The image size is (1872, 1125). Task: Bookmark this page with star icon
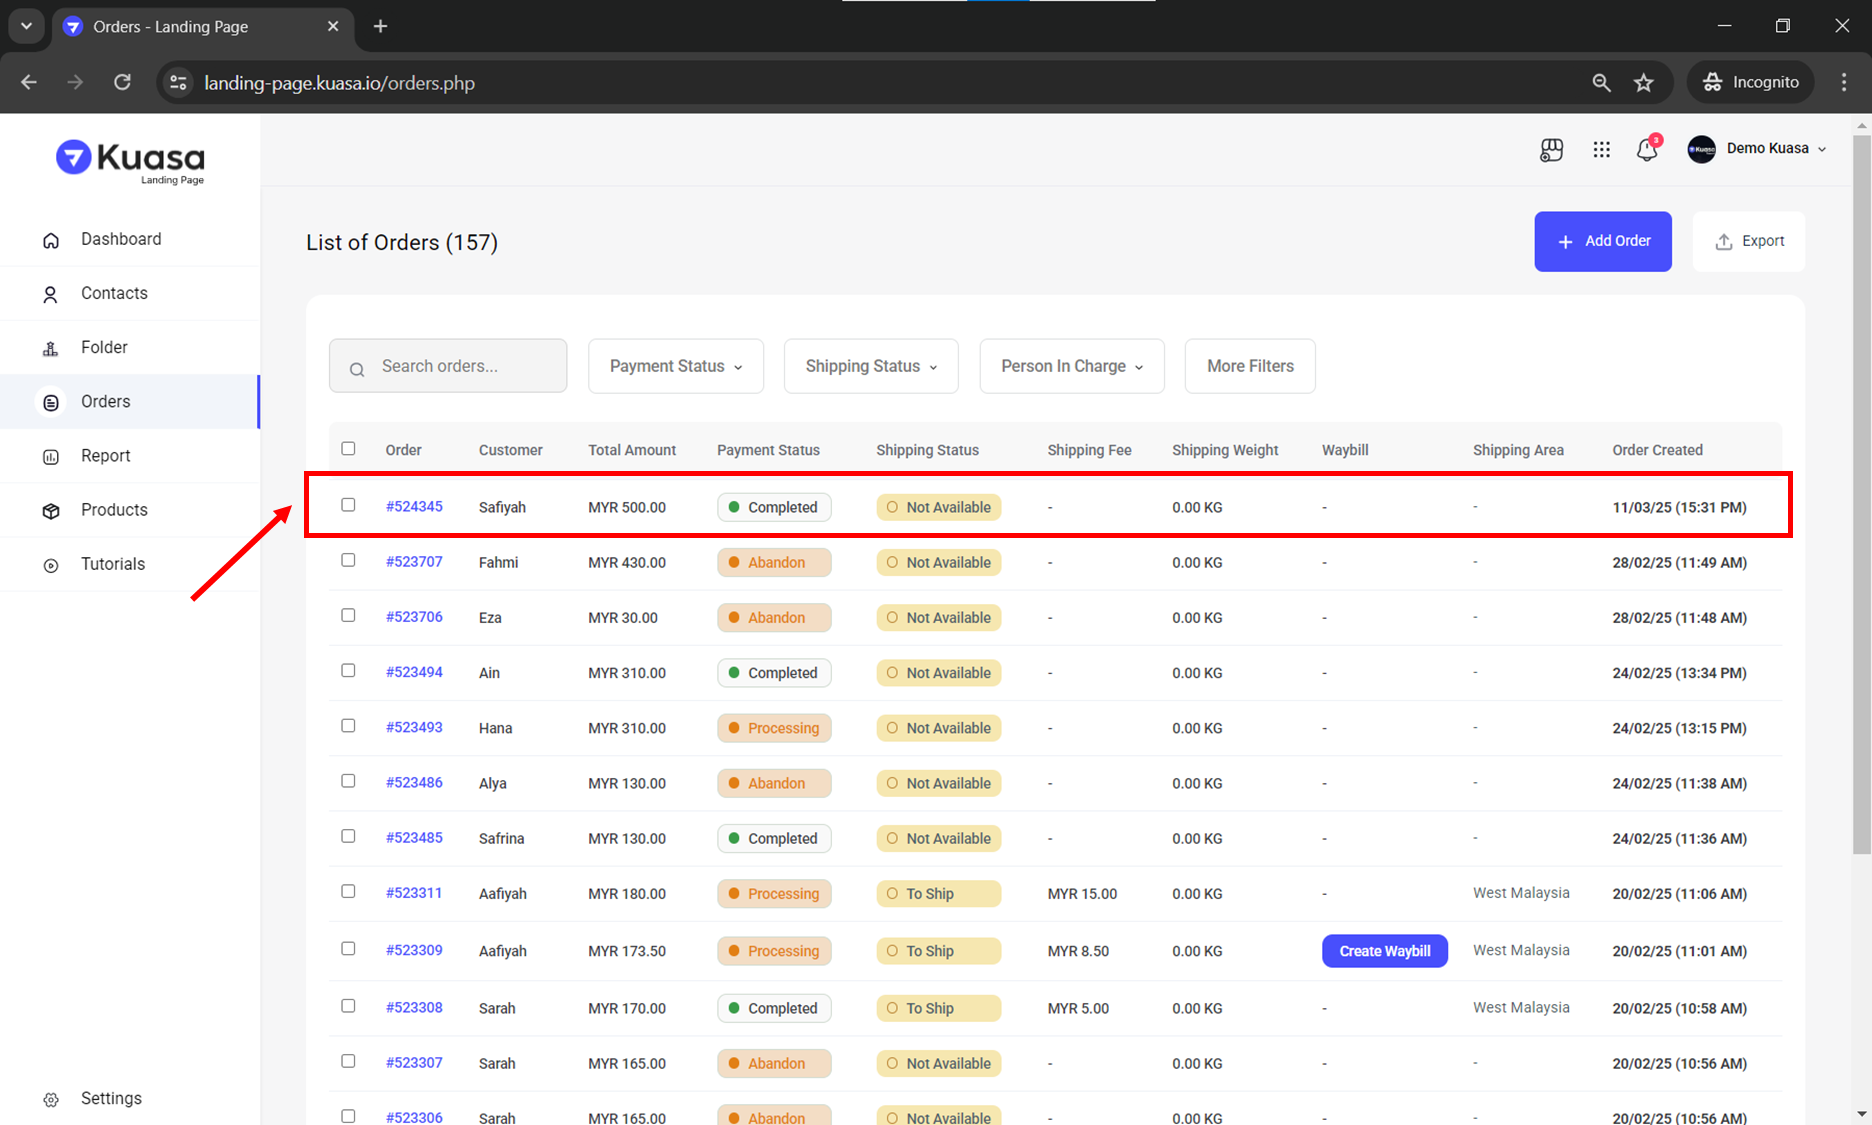click(x=1643, y=83)
